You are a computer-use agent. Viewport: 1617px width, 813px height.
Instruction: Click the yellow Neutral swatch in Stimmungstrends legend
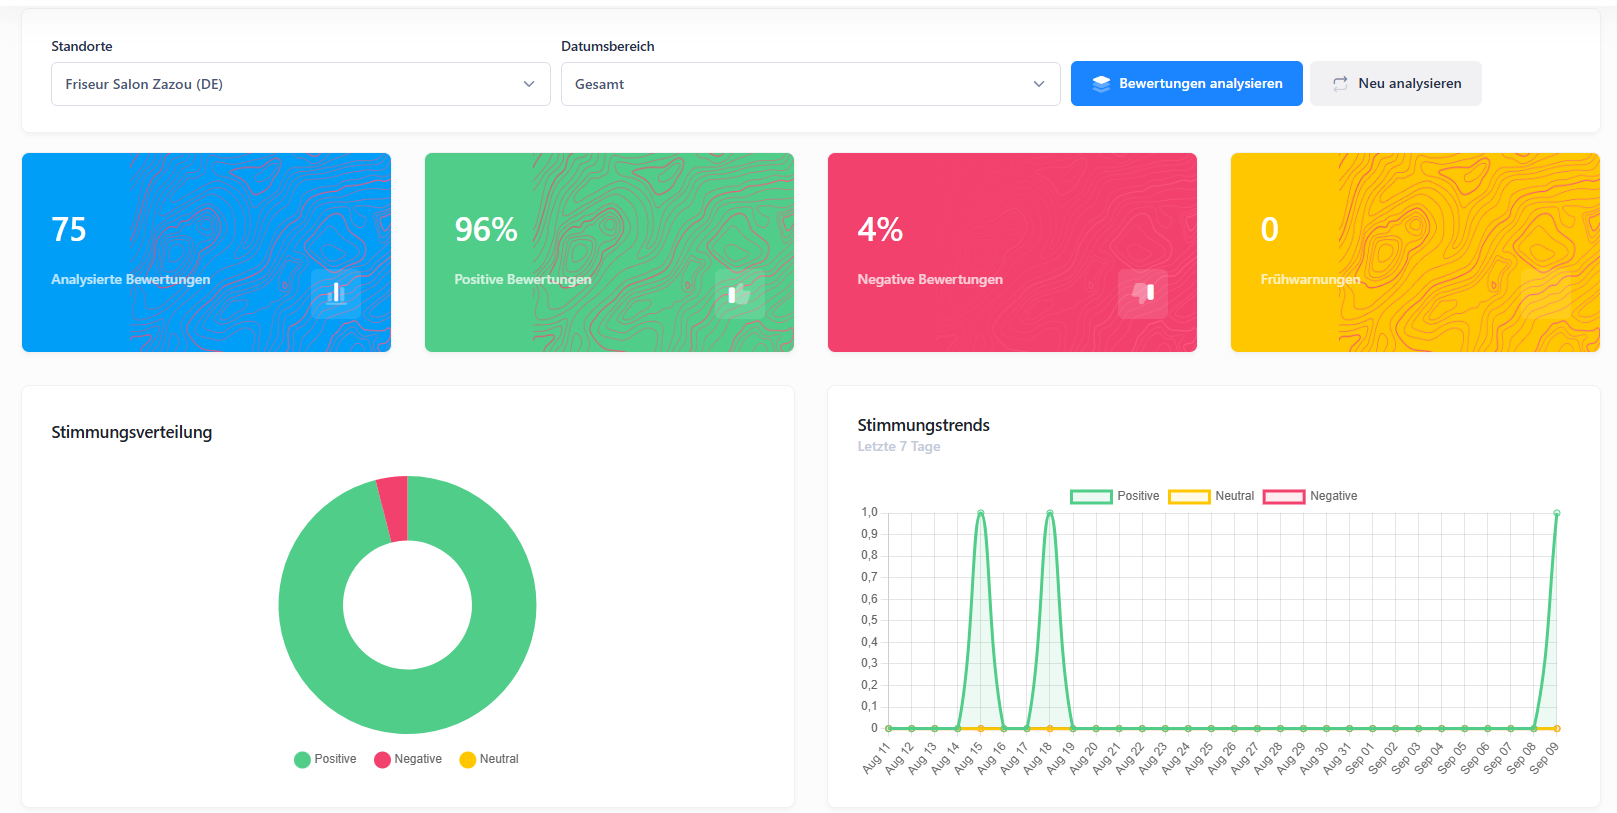[x=1189, y=497]
